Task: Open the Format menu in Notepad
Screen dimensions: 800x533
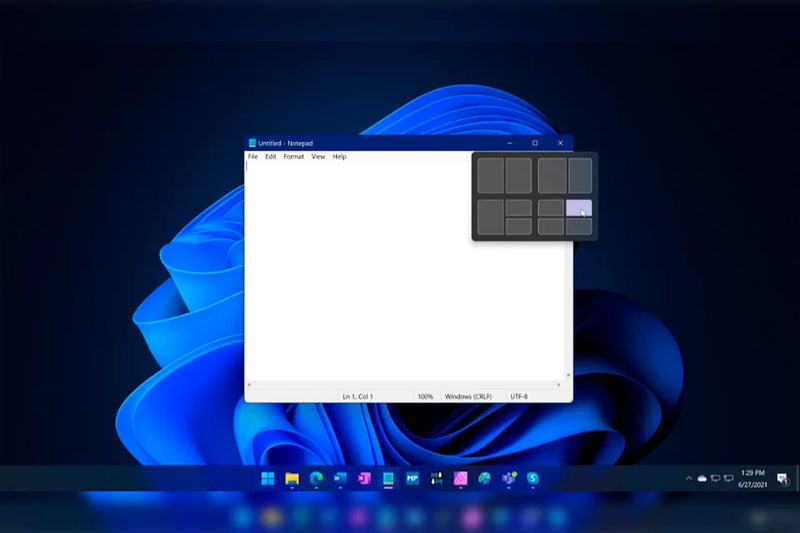Action: point(294,157)
